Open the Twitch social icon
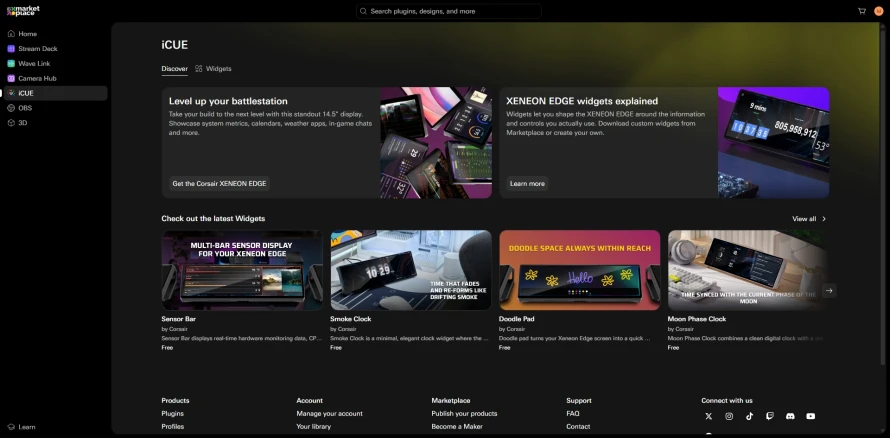The width and height of the screenshot is (890, 438). pos(770,416)
